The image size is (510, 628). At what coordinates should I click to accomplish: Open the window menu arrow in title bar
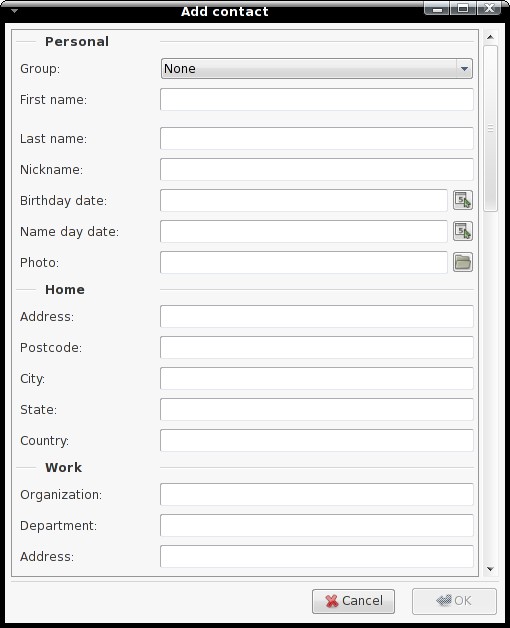coord(14,11)
